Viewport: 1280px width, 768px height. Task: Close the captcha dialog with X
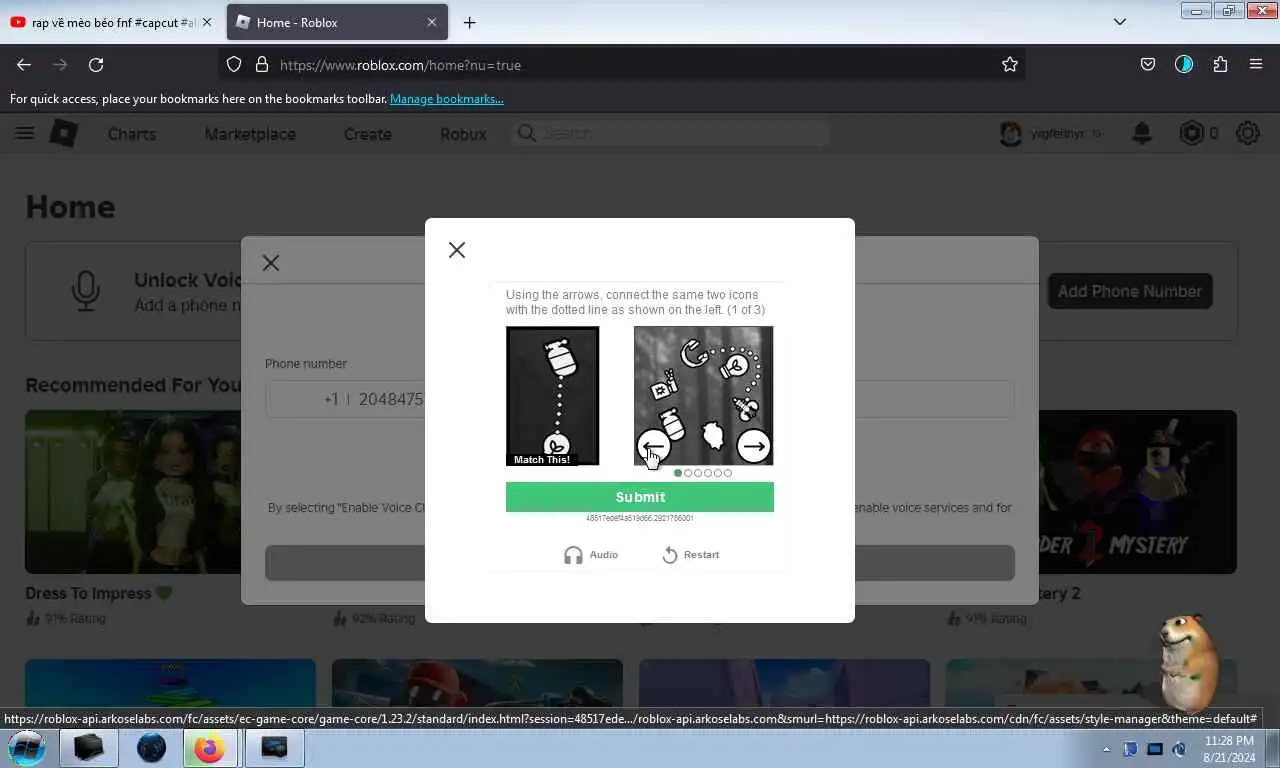click(457, 250)
